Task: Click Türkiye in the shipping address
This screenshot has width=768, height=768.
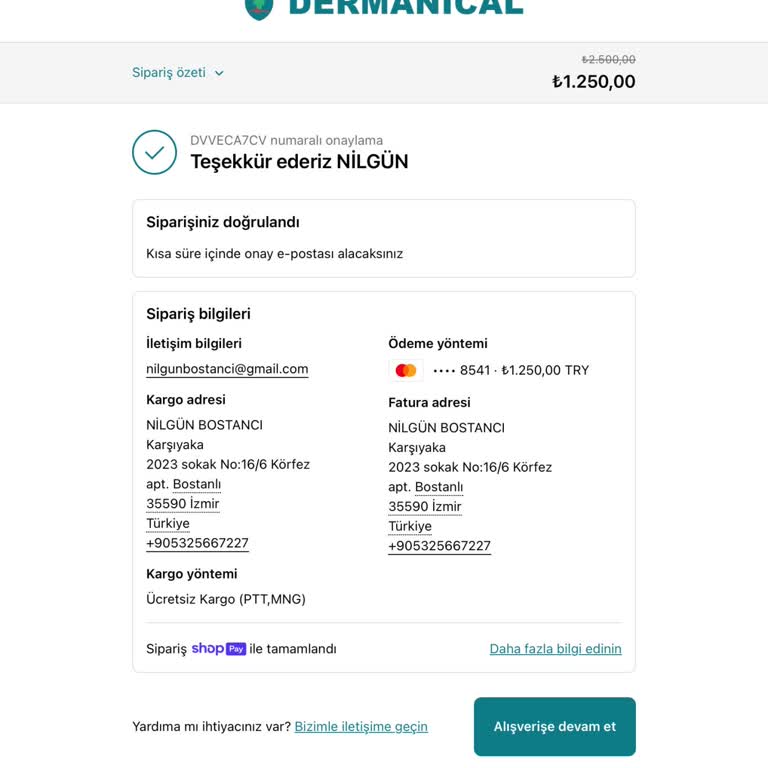Action: (168, 523)
